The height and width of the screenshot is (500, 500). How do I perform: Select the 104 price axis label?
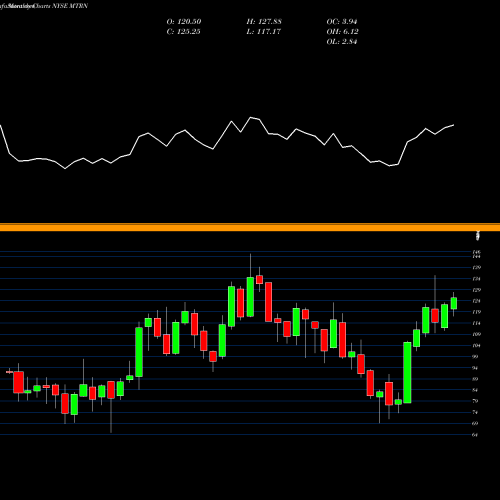(x=477, y=346)
